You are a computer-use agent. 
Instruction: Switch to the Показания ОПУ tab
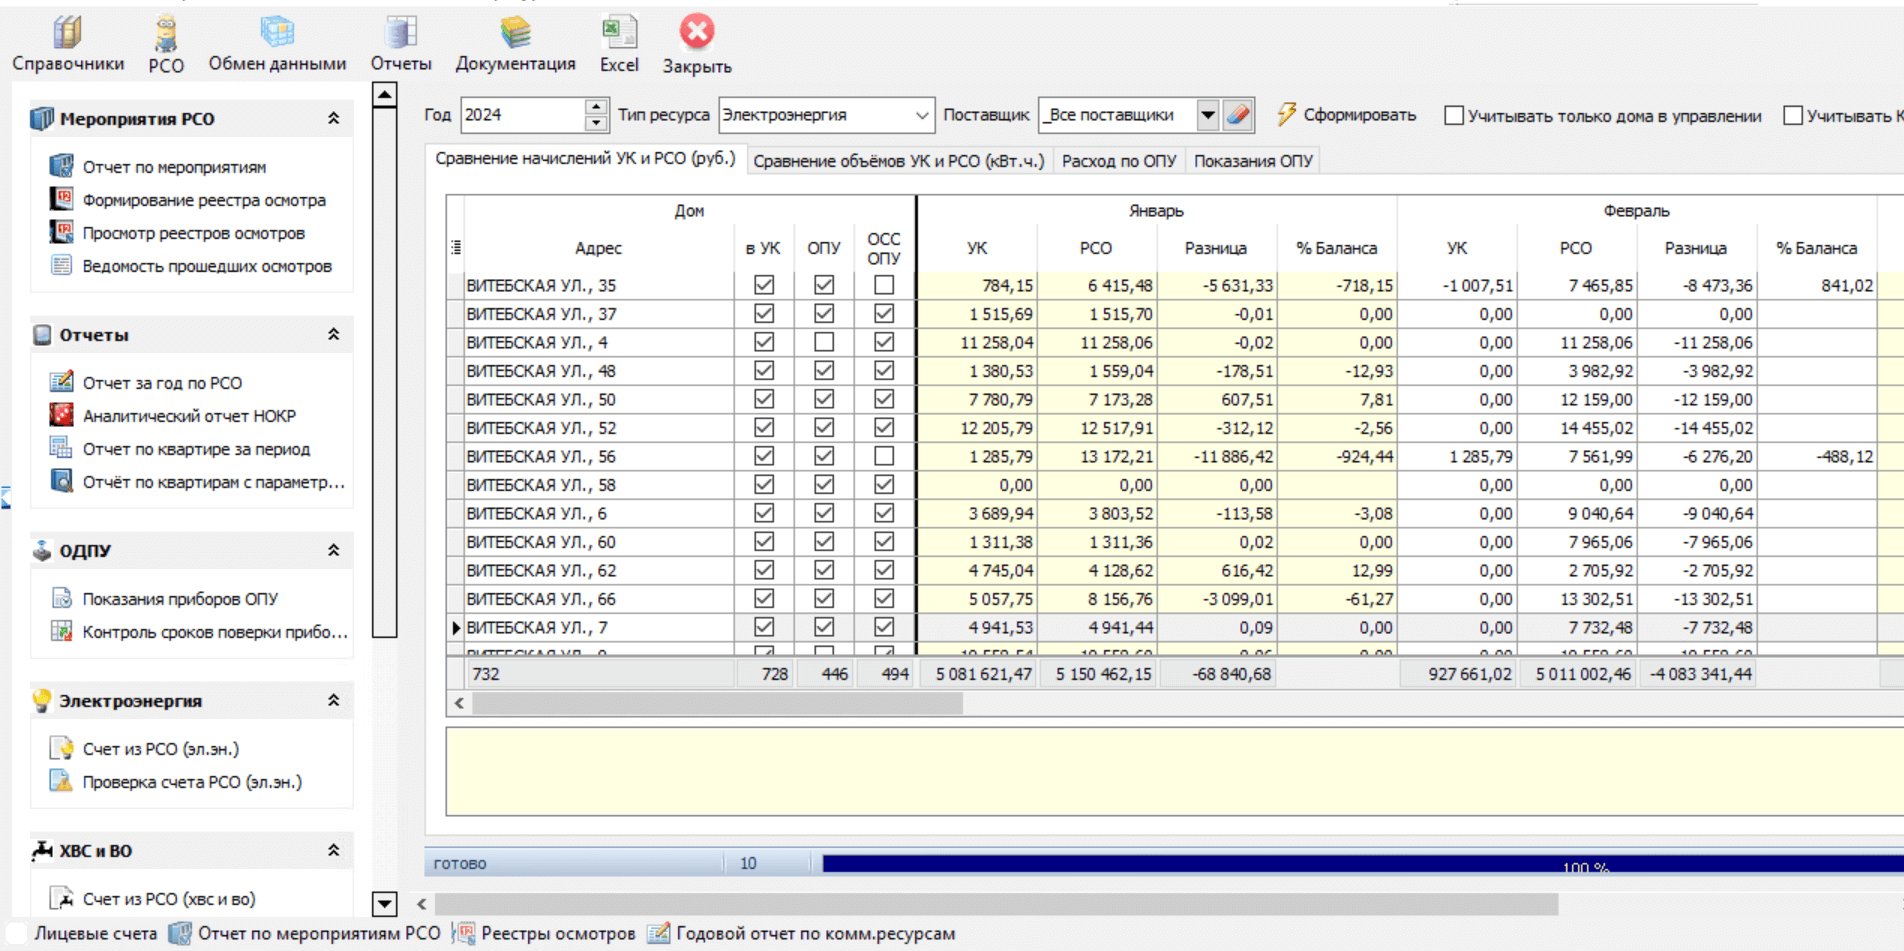pos(1252,161)
